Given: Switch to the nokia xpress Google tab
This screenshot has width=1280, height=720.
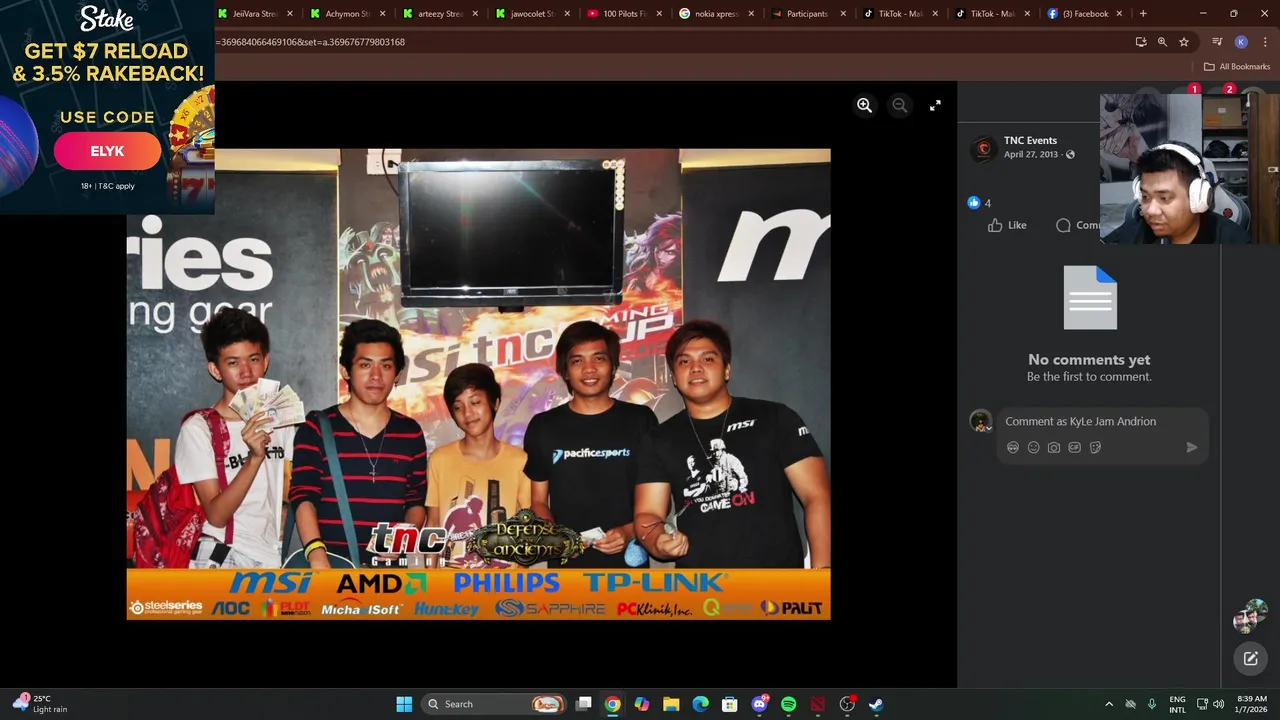Looking at the screenshot, I should pos(716,14).
